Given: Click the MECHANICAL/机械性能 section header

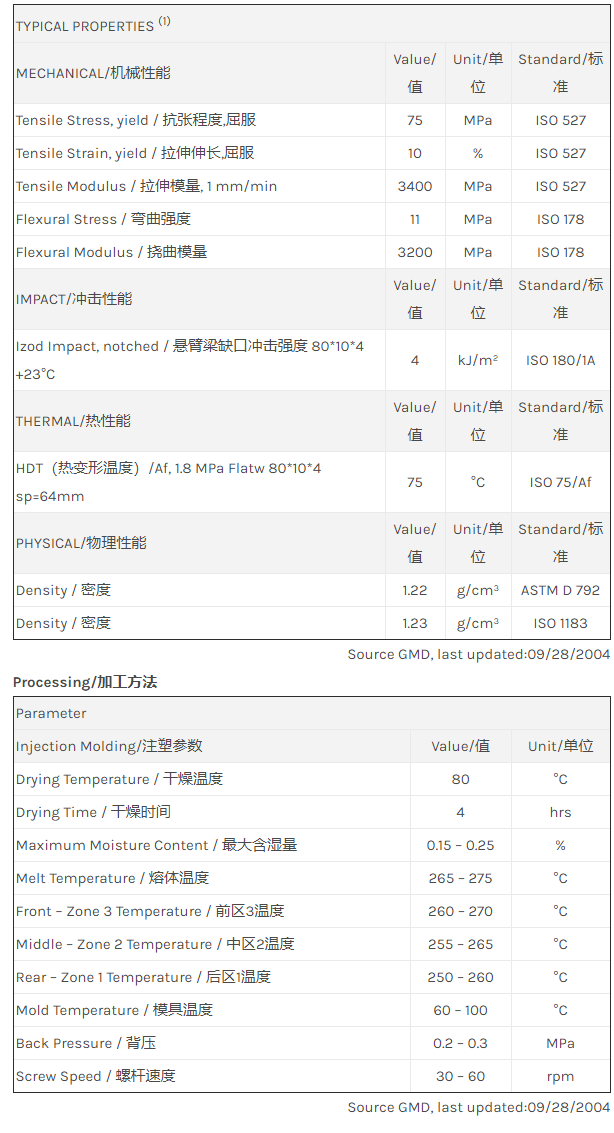Looking at the screenshot, I should click(x=93, y=73).
